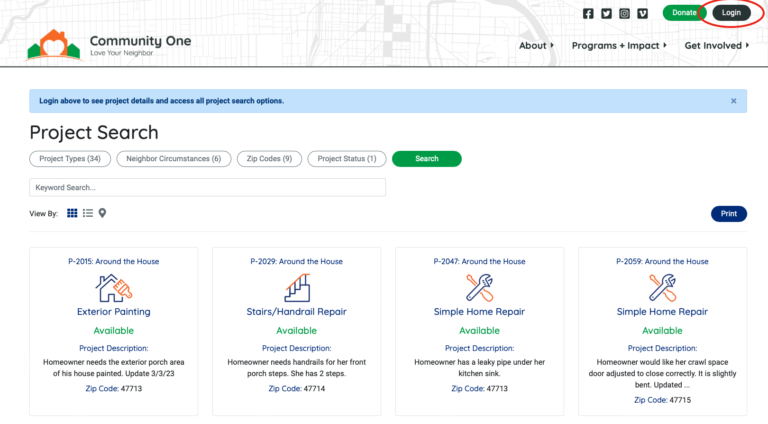Click the Stairs/Handrail Repair stairs icon
768x424 pixels.
pyautogui.click(x=296, y=288)
